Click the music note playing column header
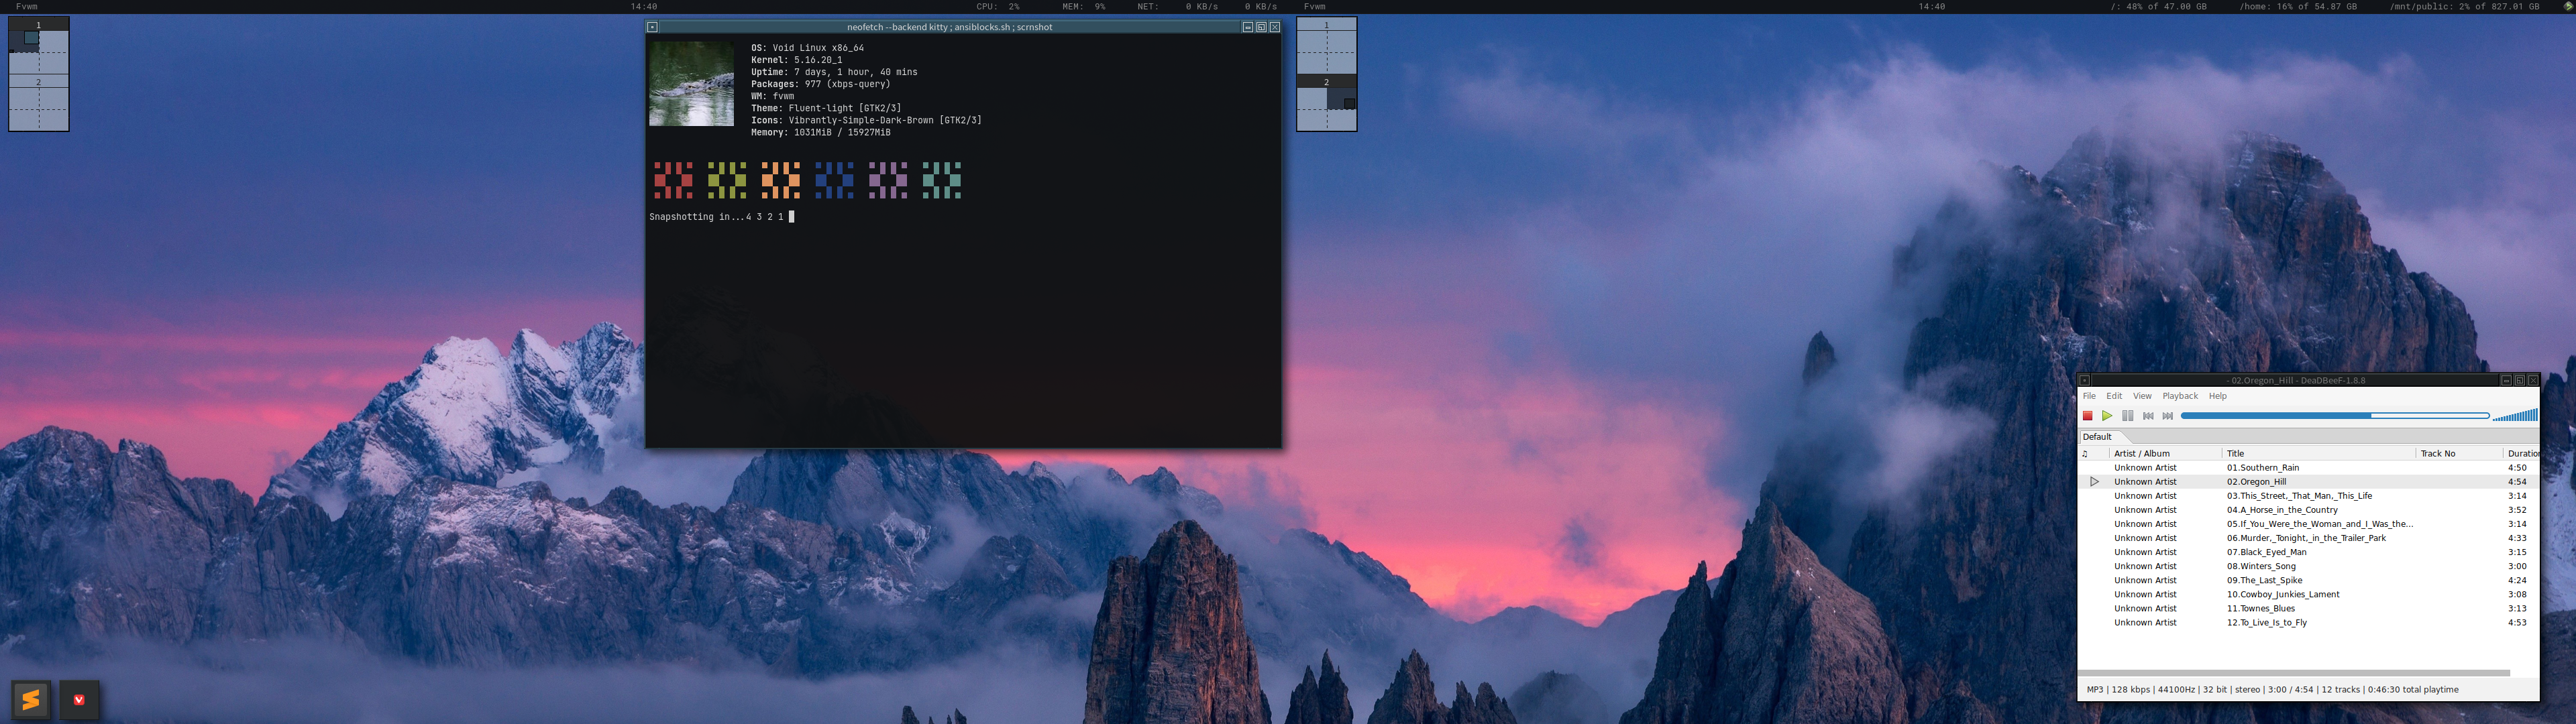 coord(2085,454)
